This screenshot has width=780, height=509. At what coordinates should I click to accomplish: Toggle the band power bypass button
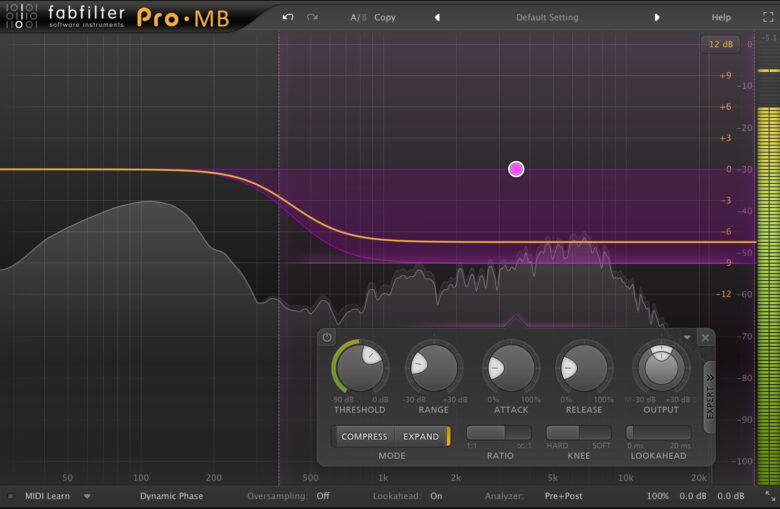pos(327,337)
